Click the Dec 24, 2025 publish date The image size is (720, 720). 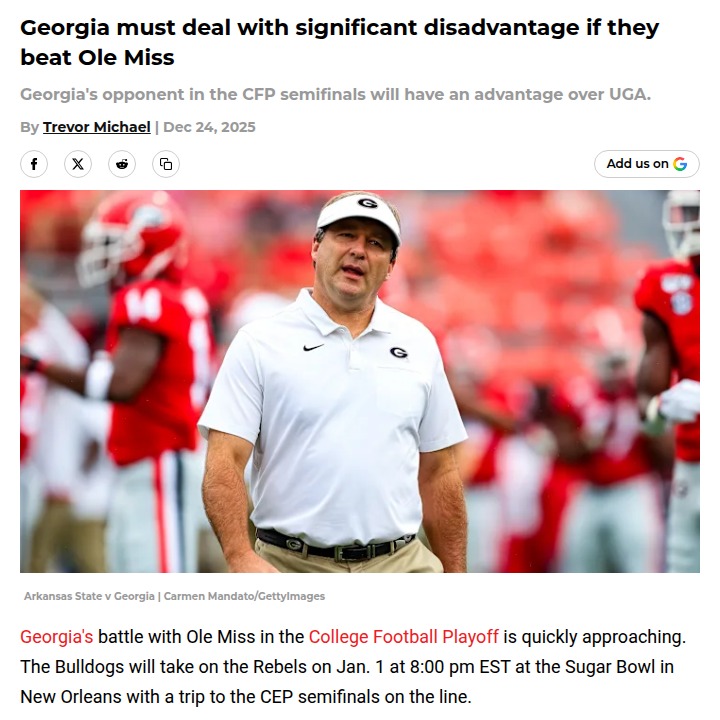(x=209, y=127)
